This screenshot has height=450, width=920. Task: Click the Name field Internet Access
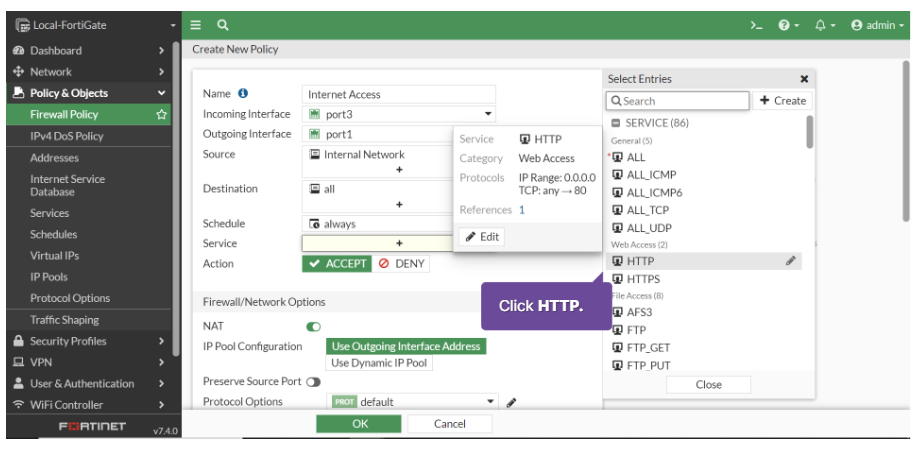pyautogui.click(x=399, y=94)
